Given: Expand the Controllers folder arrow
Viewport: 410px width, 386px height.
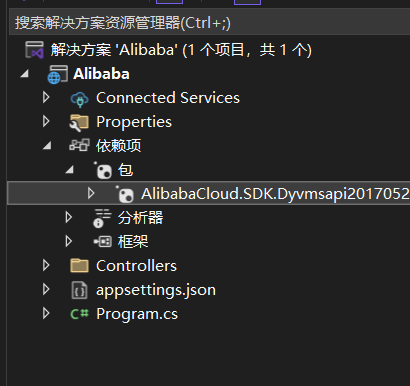Looking at the screenshot, I should point(46,265).
